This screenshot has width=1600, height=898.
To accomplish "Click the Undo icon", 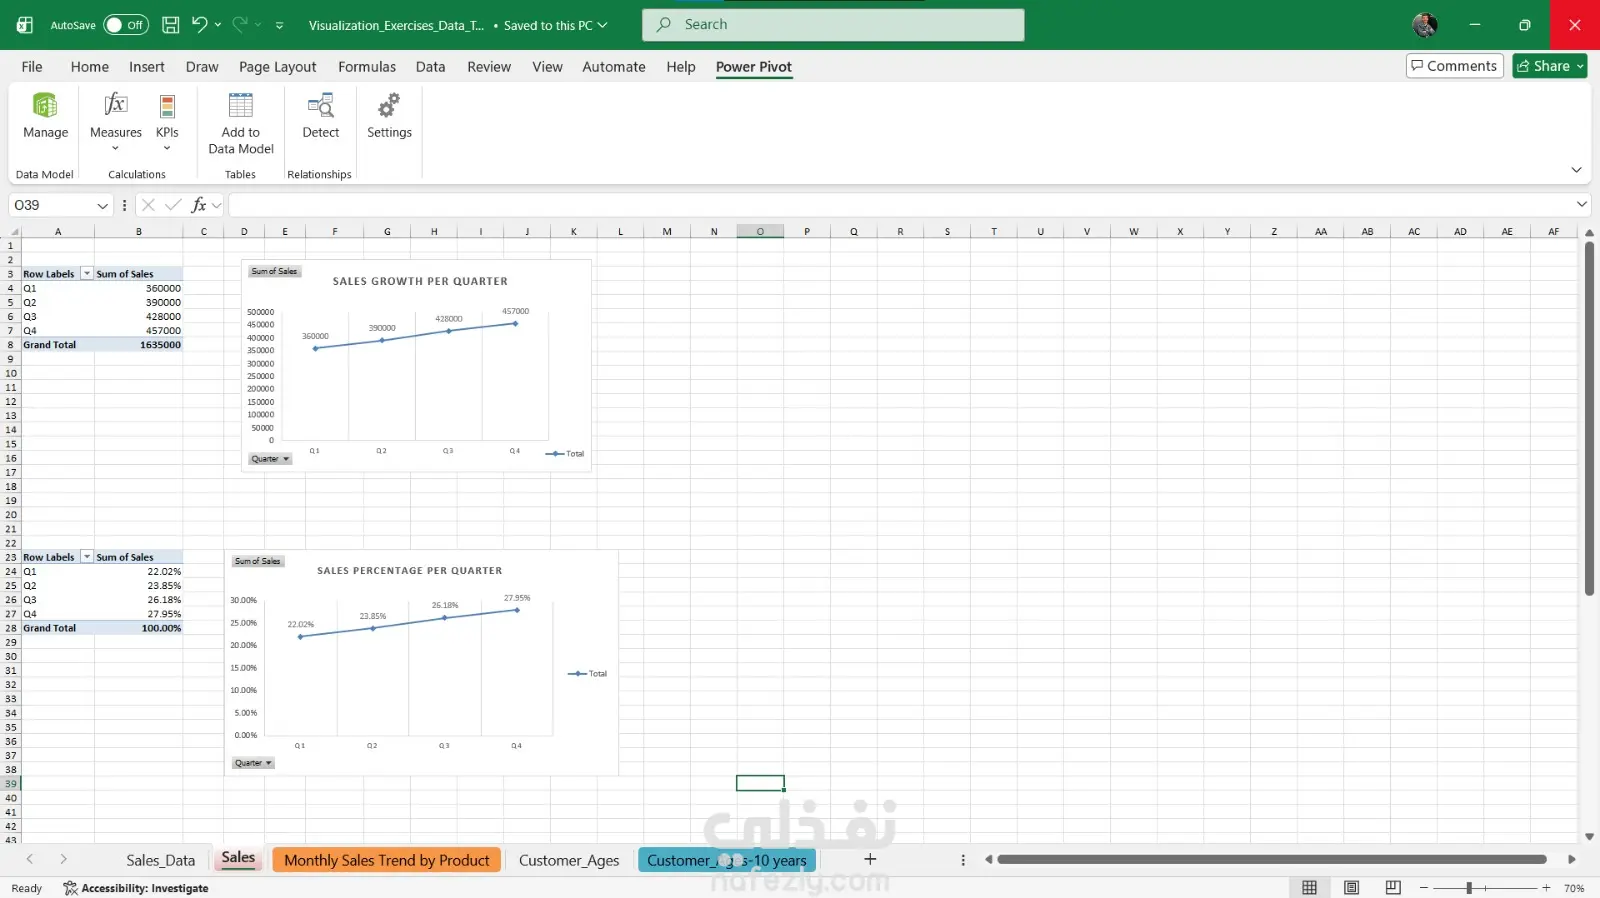I will 199,25.
